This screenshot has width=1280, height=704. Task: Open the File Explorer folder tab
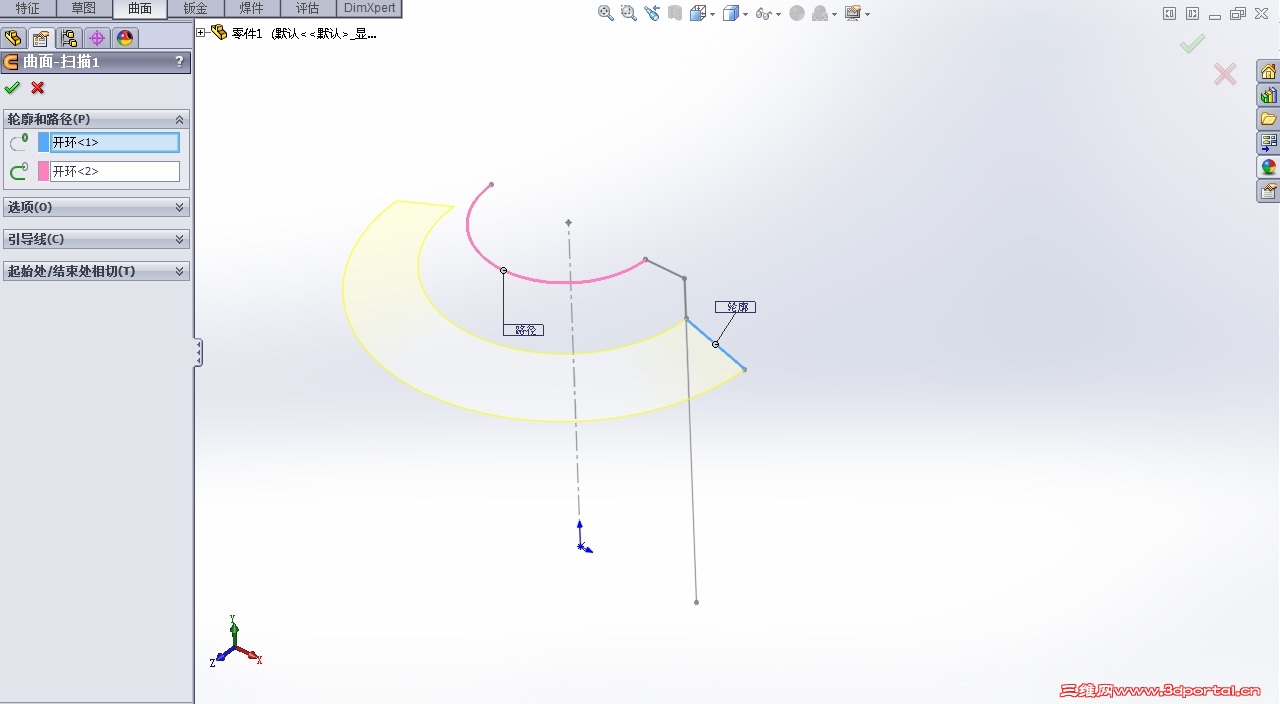tap(1268, 119)
